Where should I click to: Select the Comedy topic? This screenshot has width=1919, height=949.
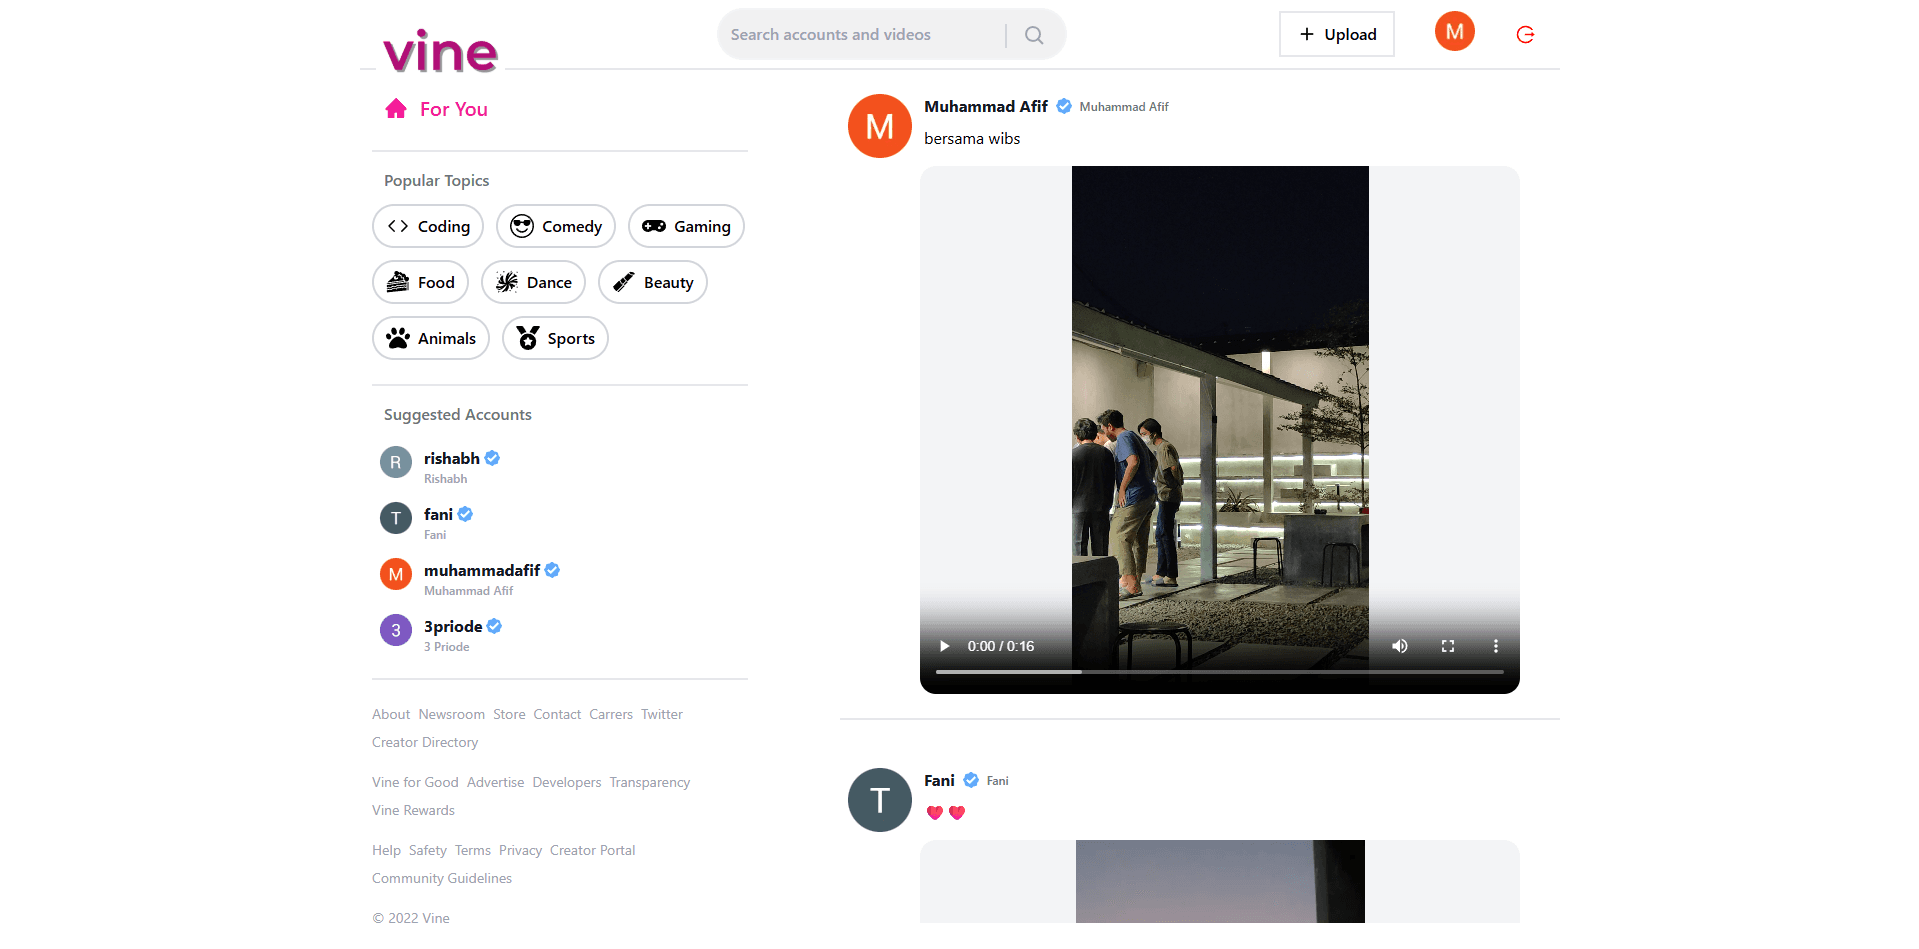(x=555, y=226)
